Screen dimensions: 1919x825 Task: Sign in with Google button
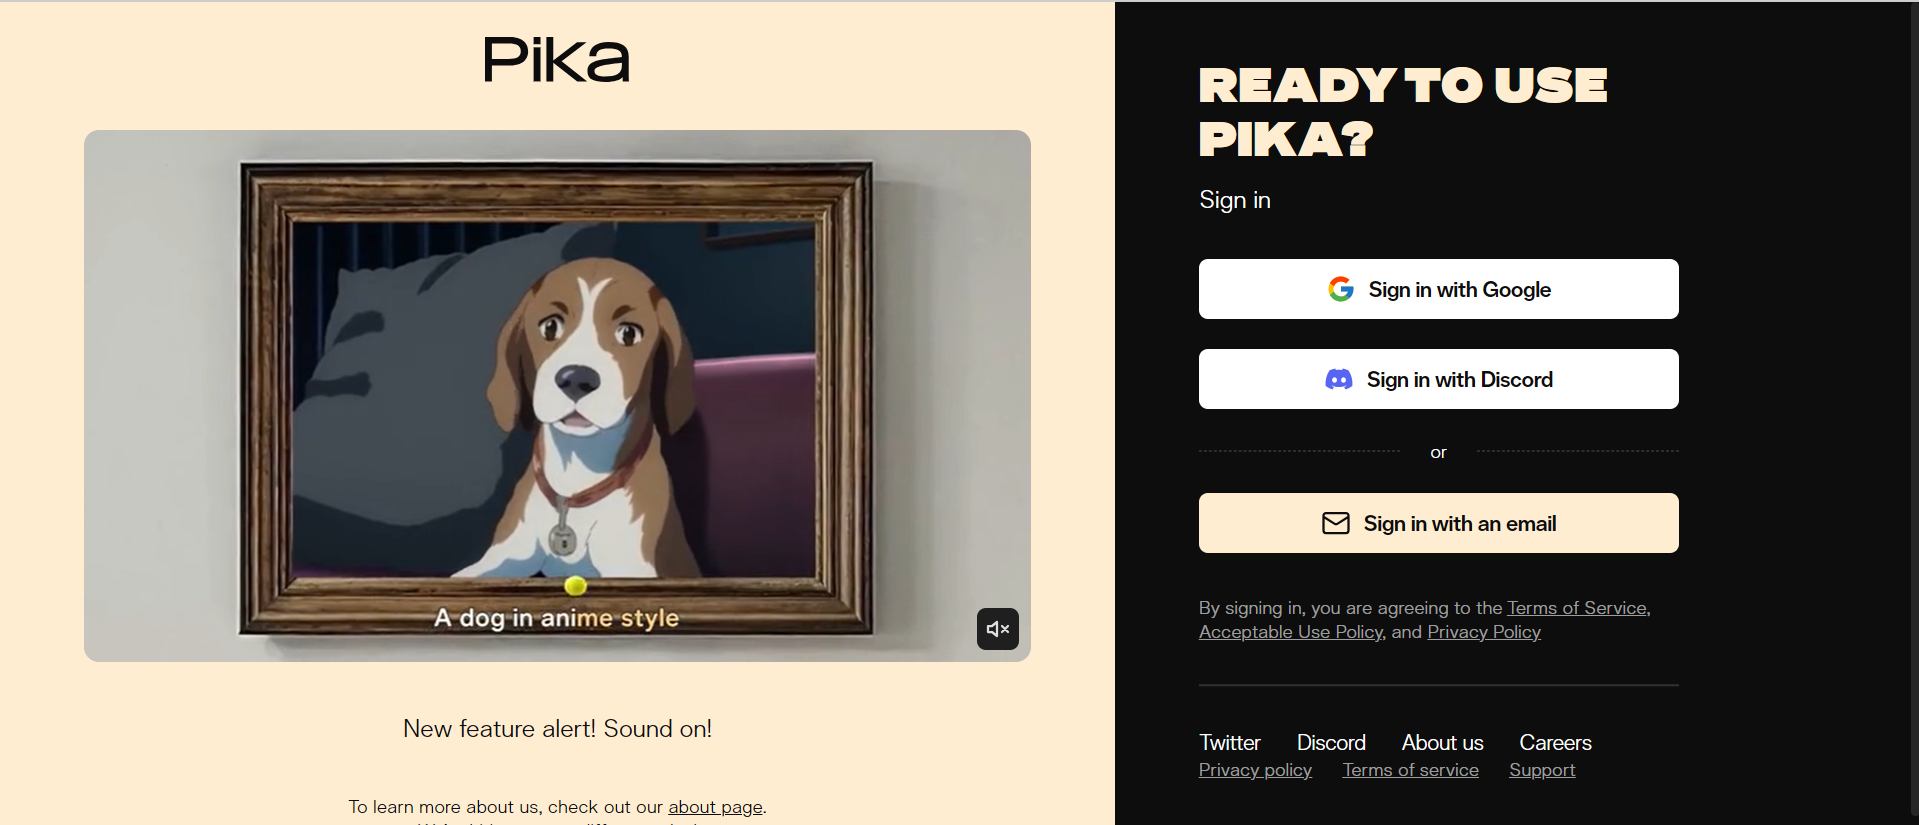coord(1438,289)
